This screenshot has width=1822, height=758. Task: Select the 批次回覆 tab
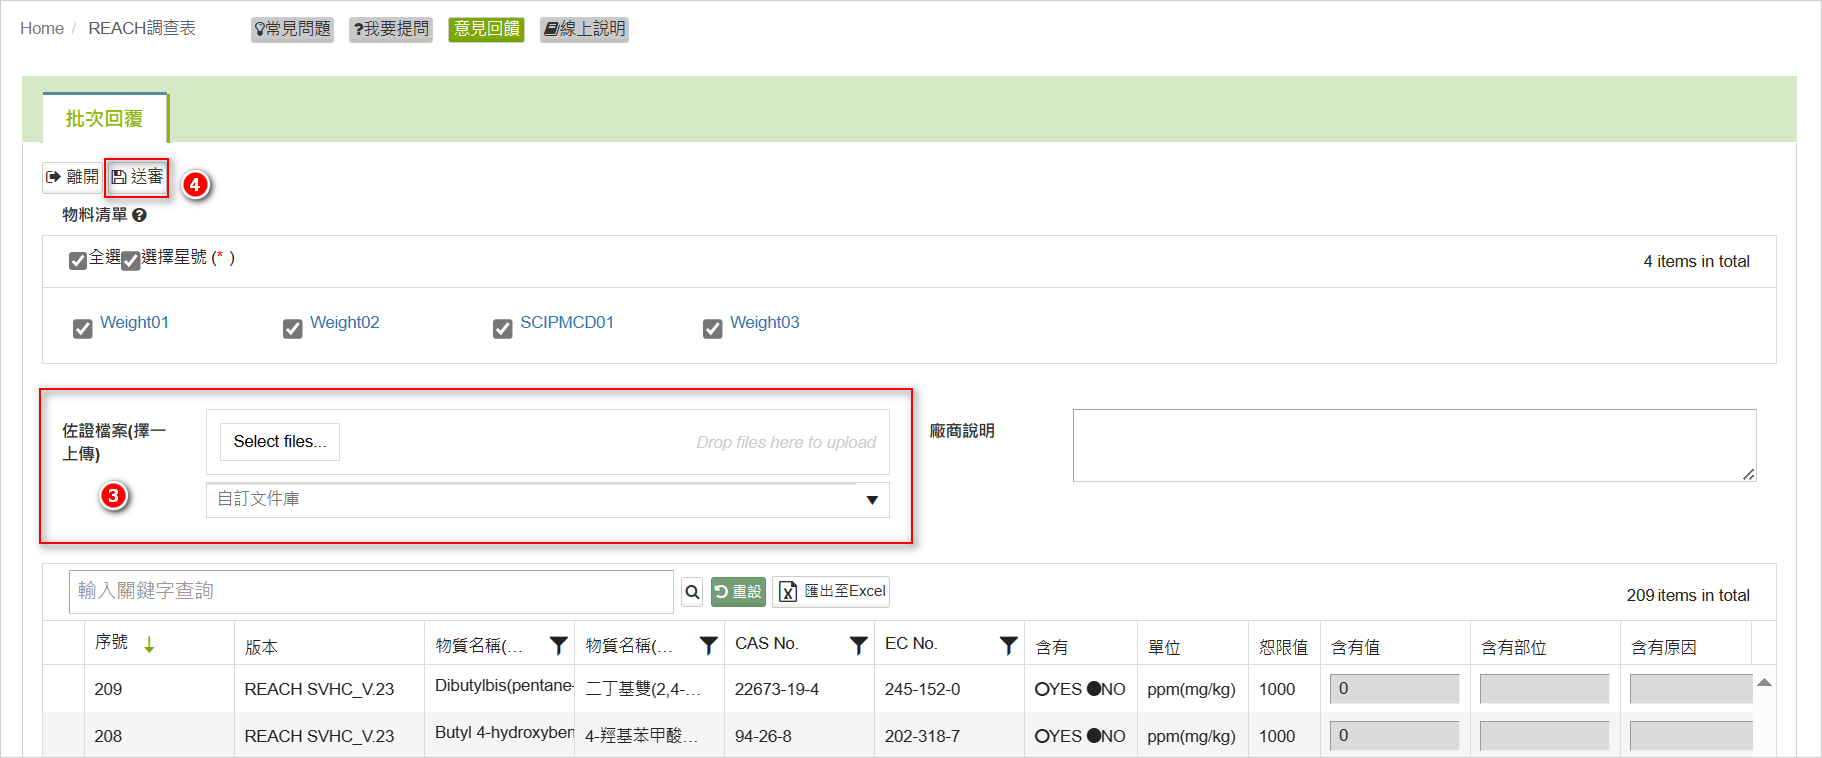click(104, 119)
